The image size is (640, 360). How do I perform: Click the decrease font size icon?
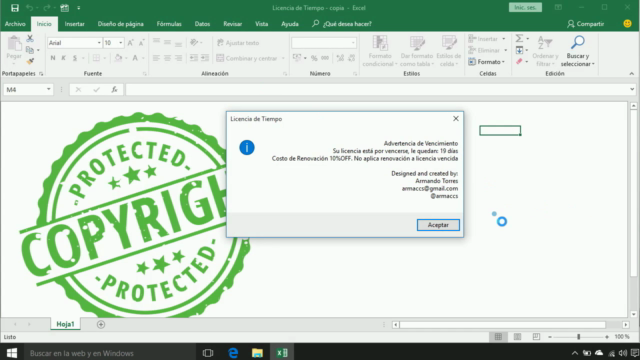pyautogui.click(x=141, y=43)
